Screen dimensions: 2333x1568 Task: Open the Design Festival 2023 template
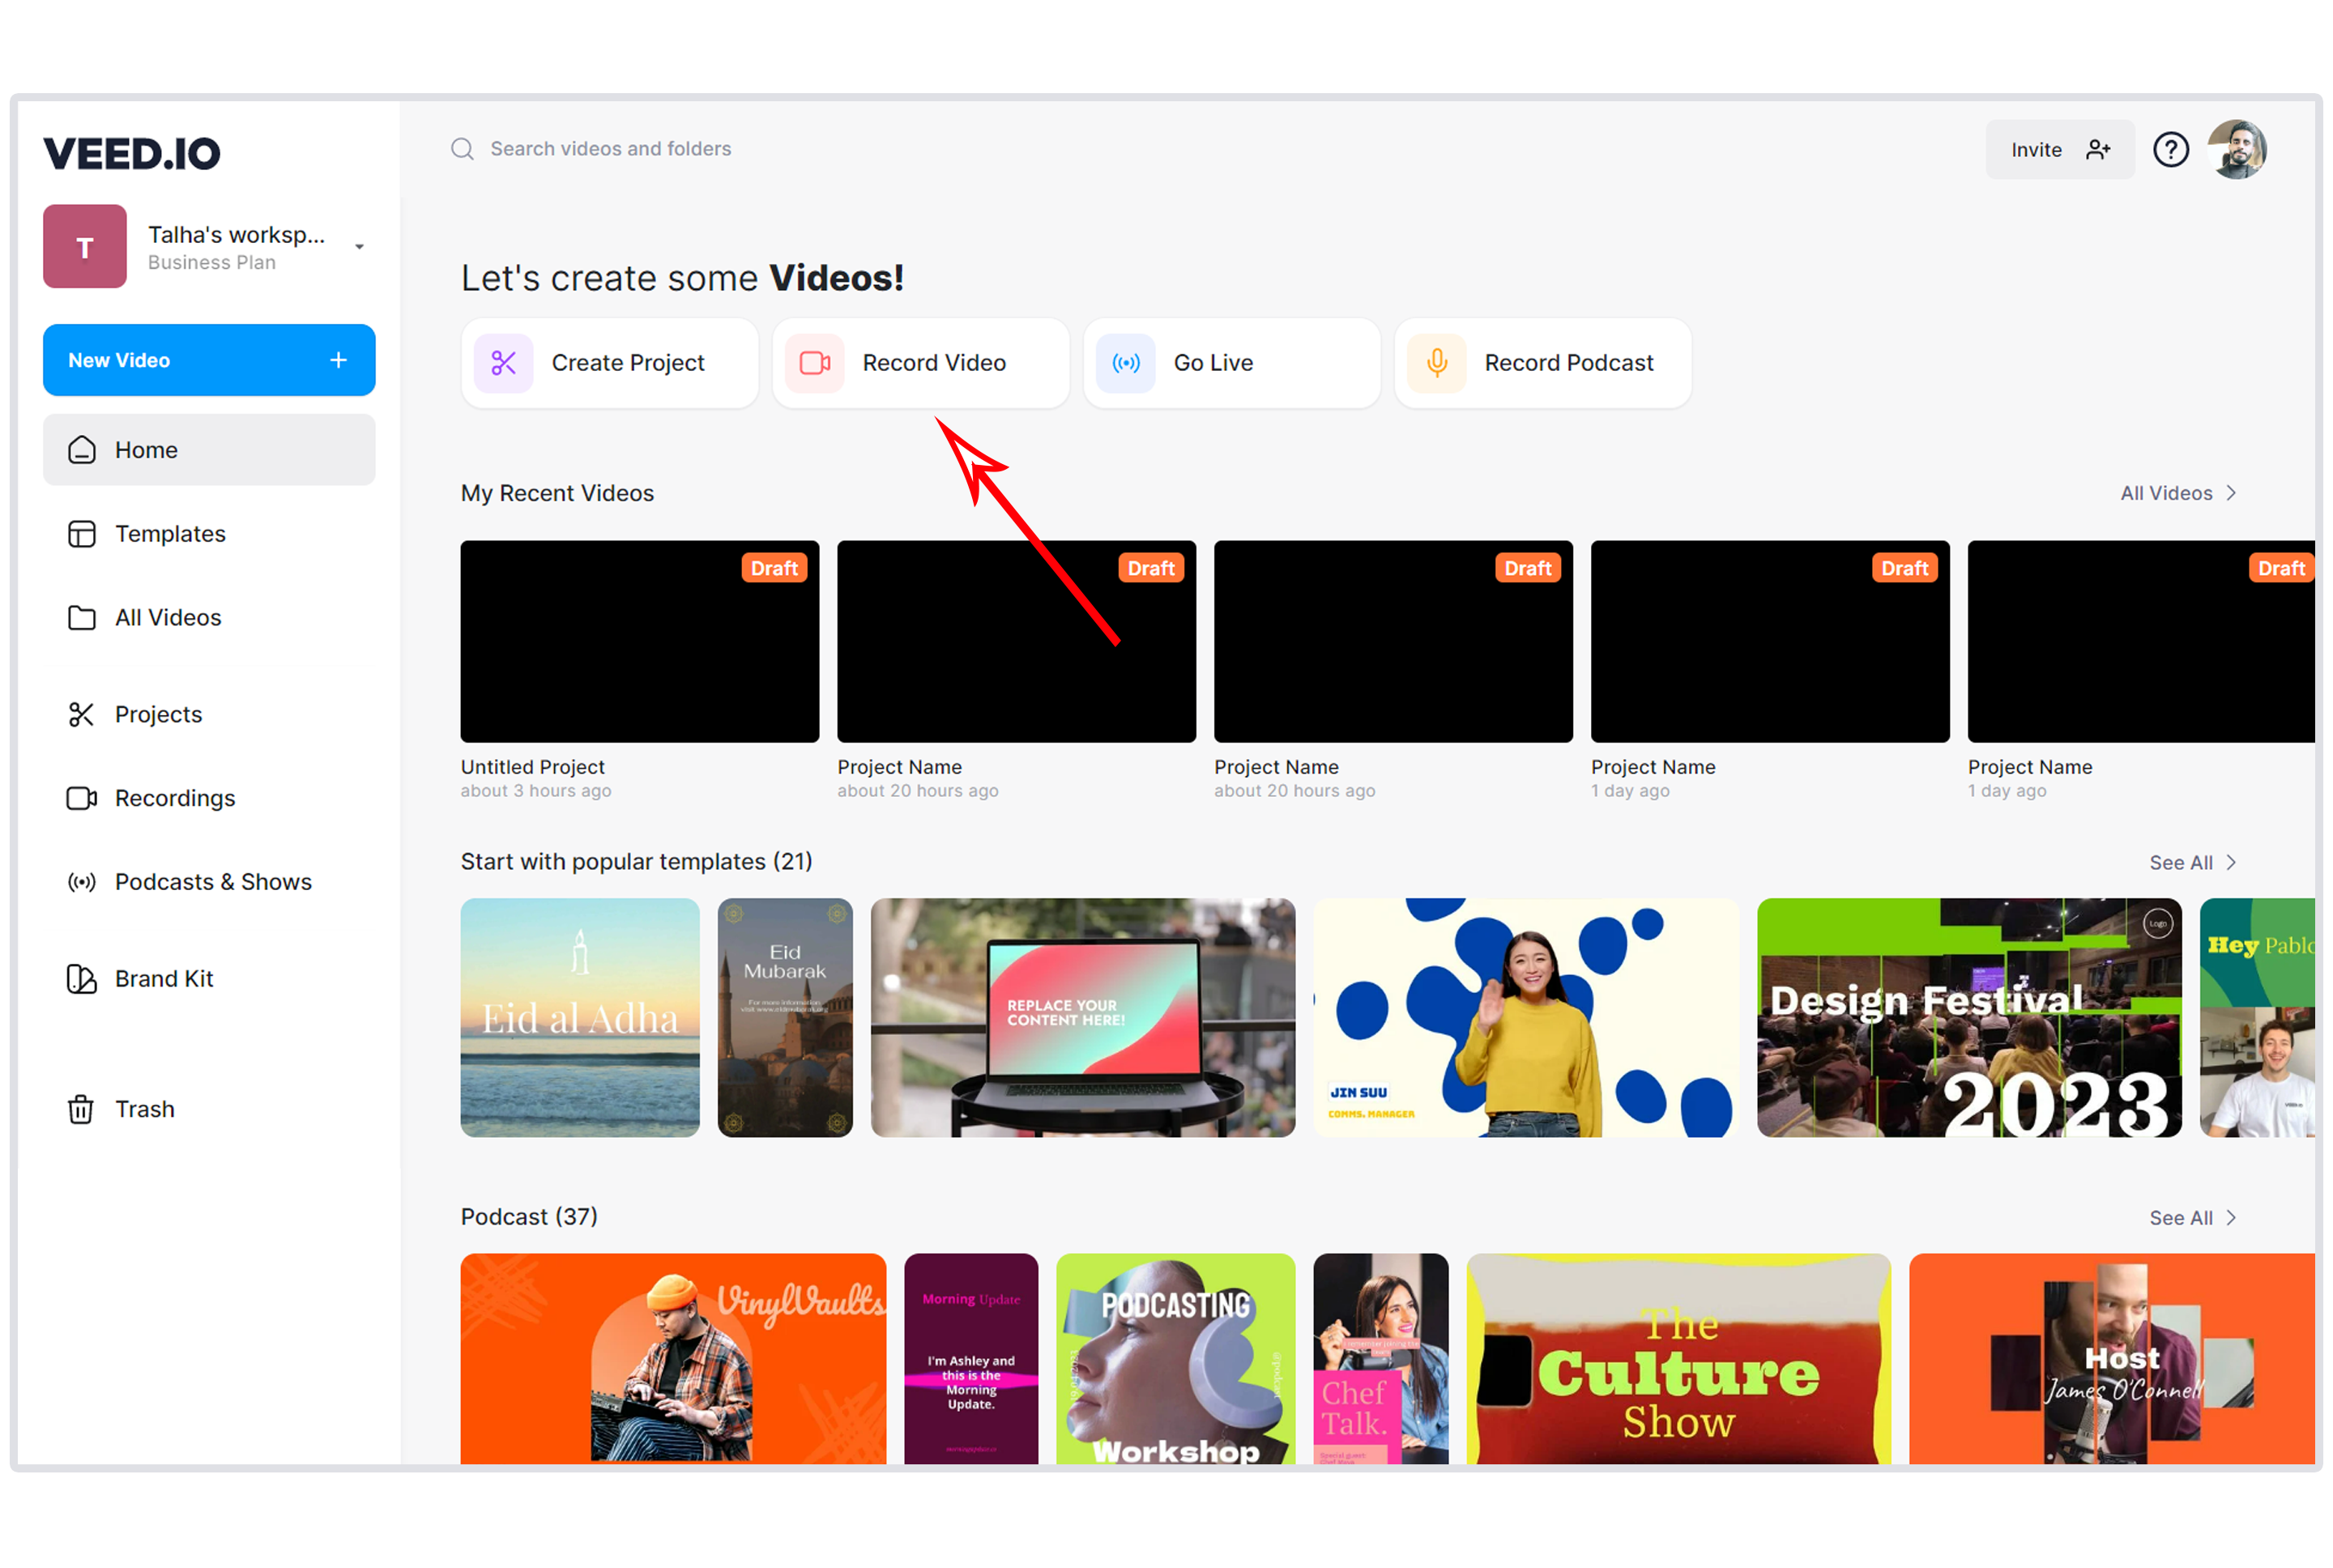(x=1968, y=1018)
